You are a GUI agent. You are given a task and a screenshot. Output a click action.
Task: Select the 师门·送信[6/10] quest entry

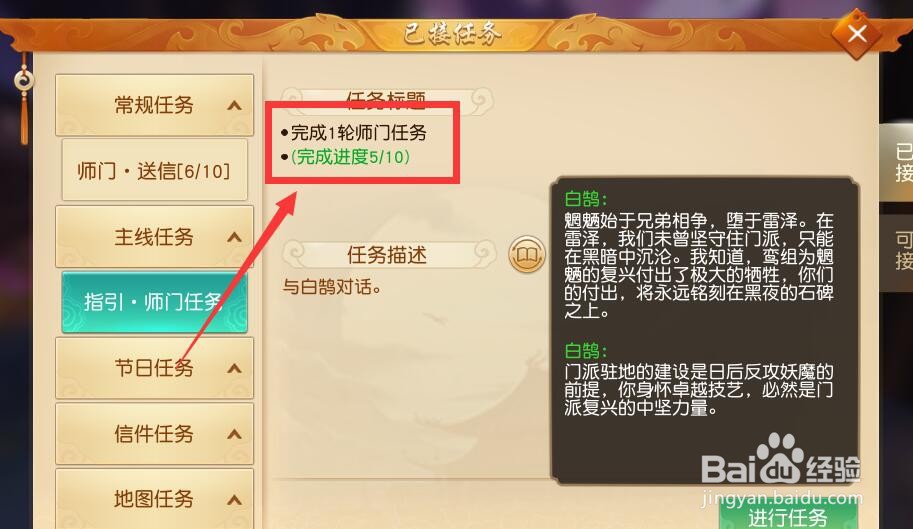(x=154, y=171)
